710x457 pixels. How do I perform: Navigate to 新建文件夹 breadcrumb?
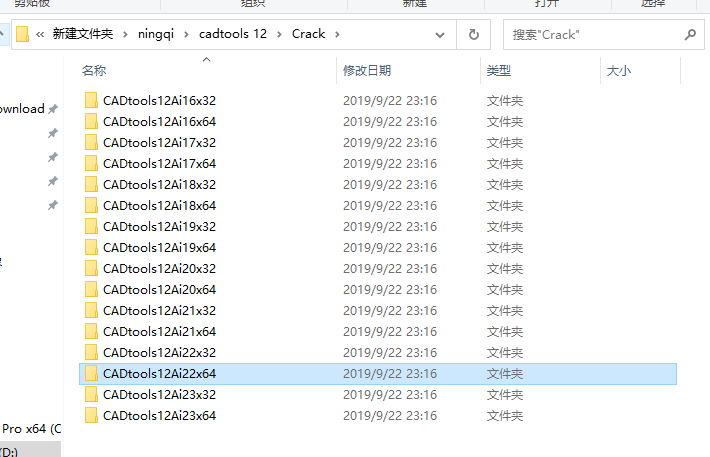[x=82, y=34]
